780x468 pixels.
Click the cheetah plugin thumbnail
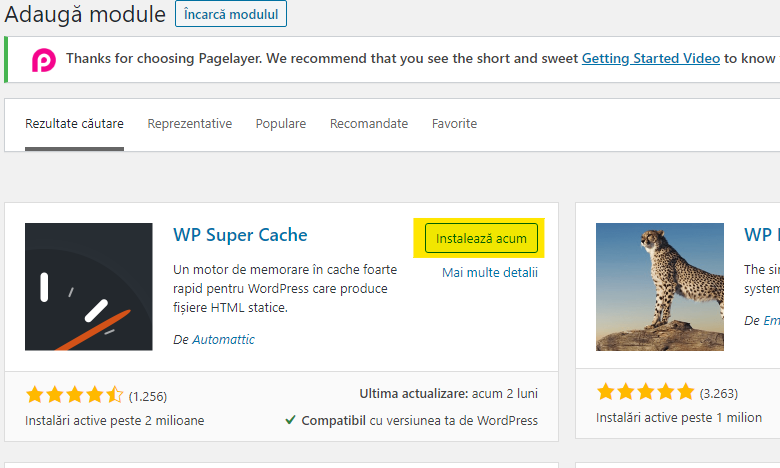tap(660, 286)
